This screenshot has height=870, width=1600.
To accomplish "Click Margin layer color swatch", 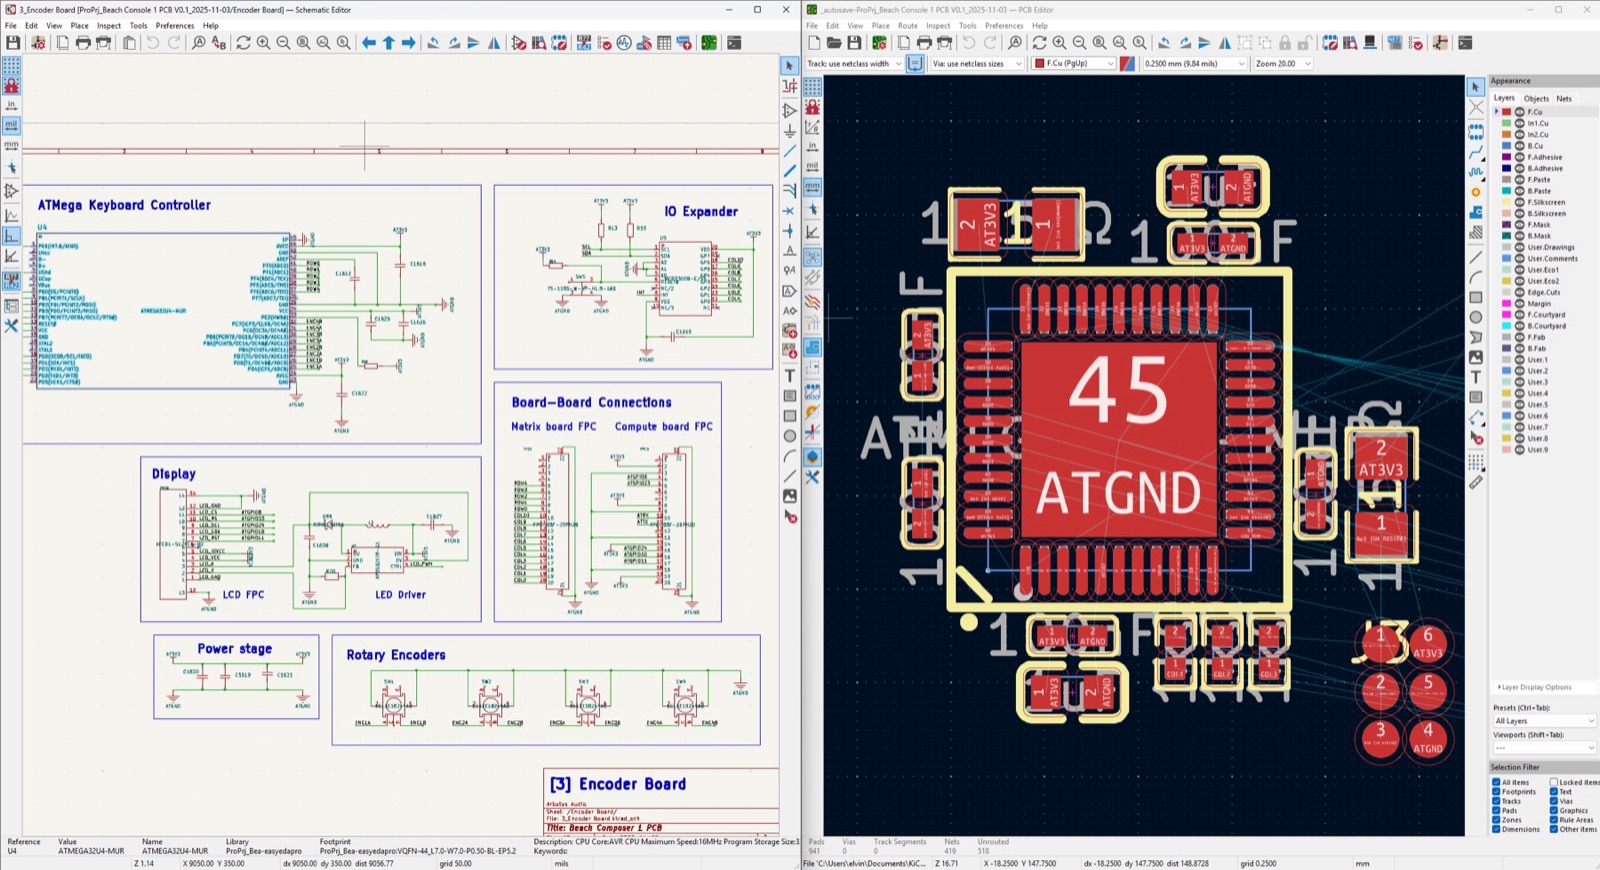I will [1507, 303].
